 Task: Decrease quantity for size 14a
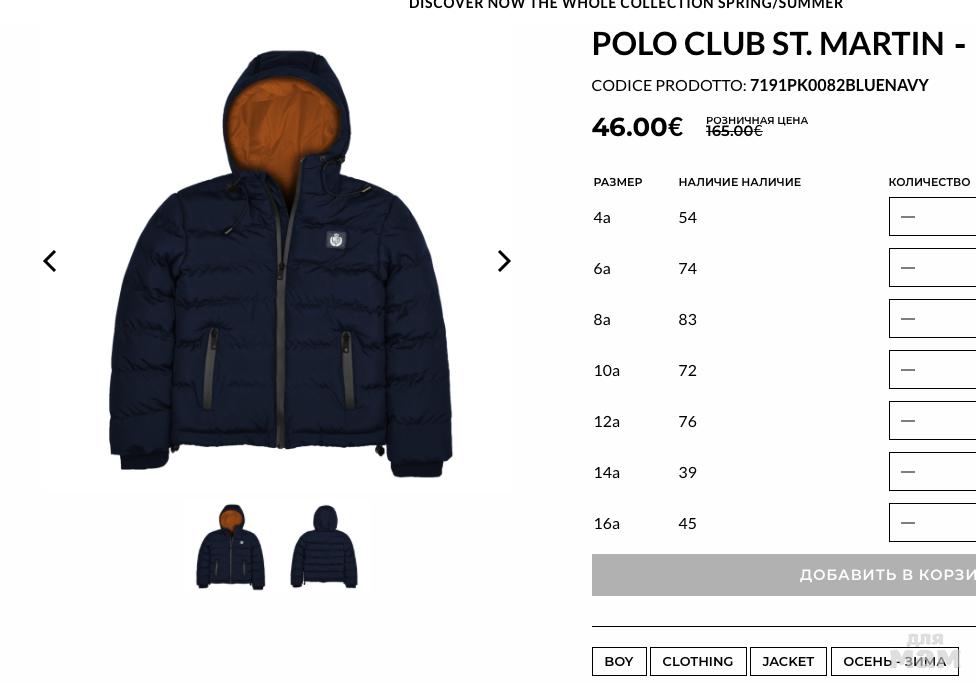pyautogui.click(x=908, y=472)
